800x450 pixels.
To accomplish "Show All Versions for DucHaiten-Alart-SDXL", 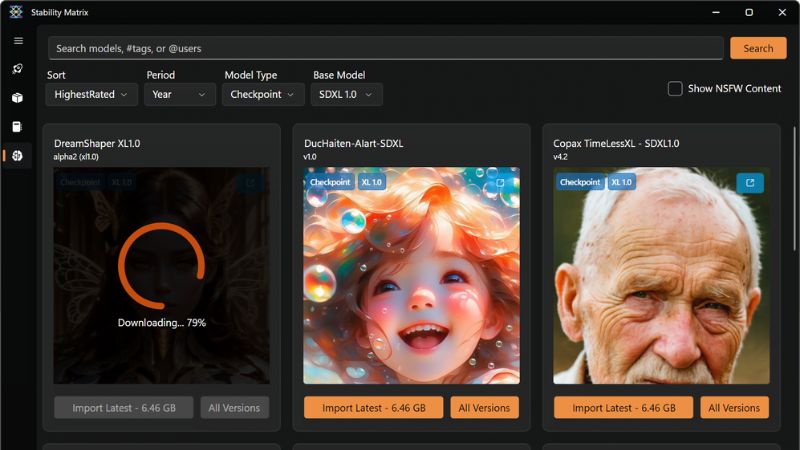I will (x=484, y=408).
